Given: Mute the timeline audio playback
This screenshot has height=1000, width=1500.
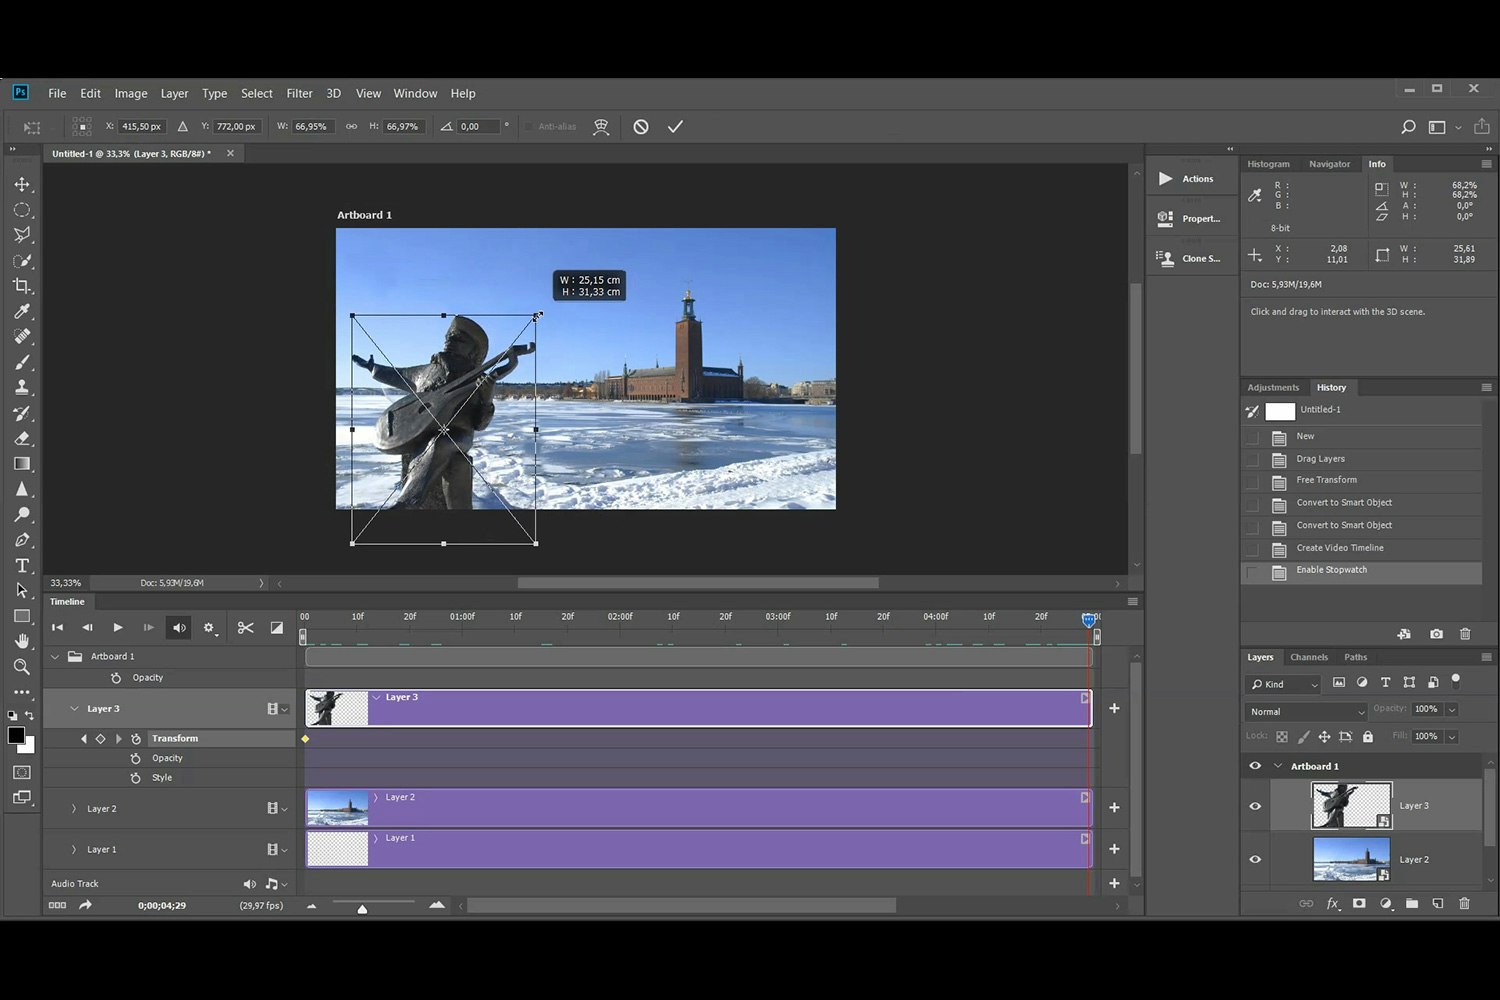Looking at the screenshot, I should pos(179,628).
